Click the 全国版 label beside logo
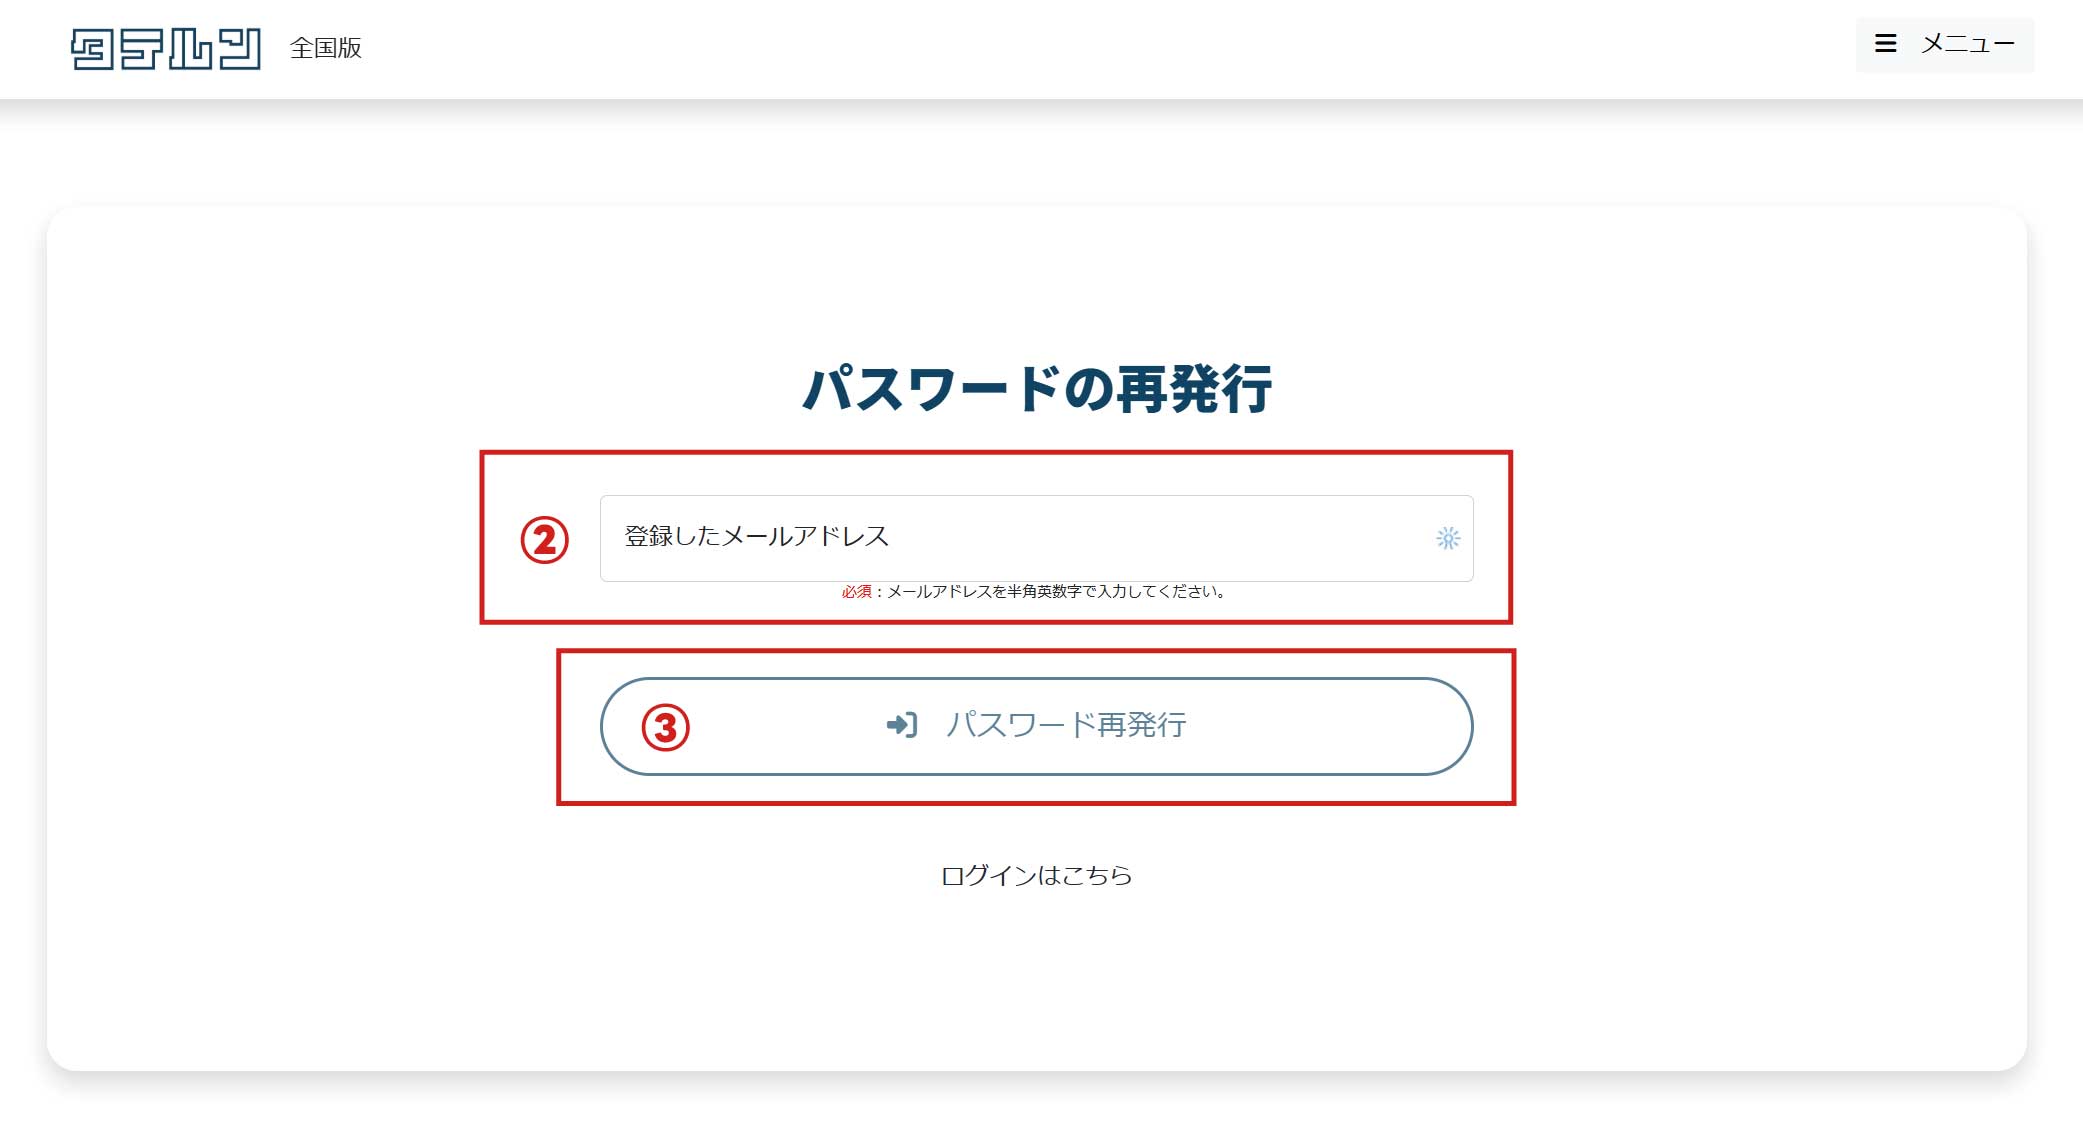The width and height of the screenshot is (2083, 1130). pos(326,48)
